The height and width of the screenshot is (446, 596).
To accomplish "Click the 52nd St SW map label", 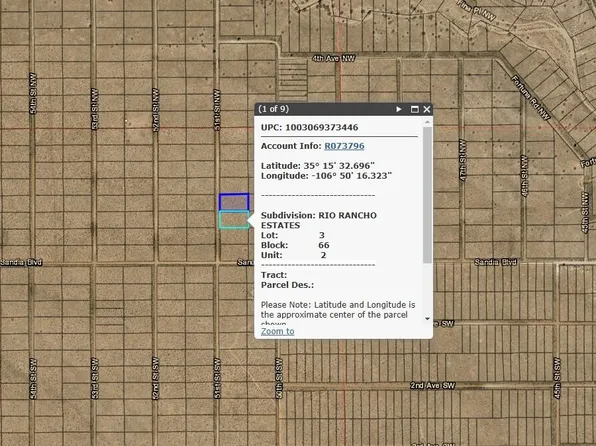I will pyautogui.click(x=155, y=378).
